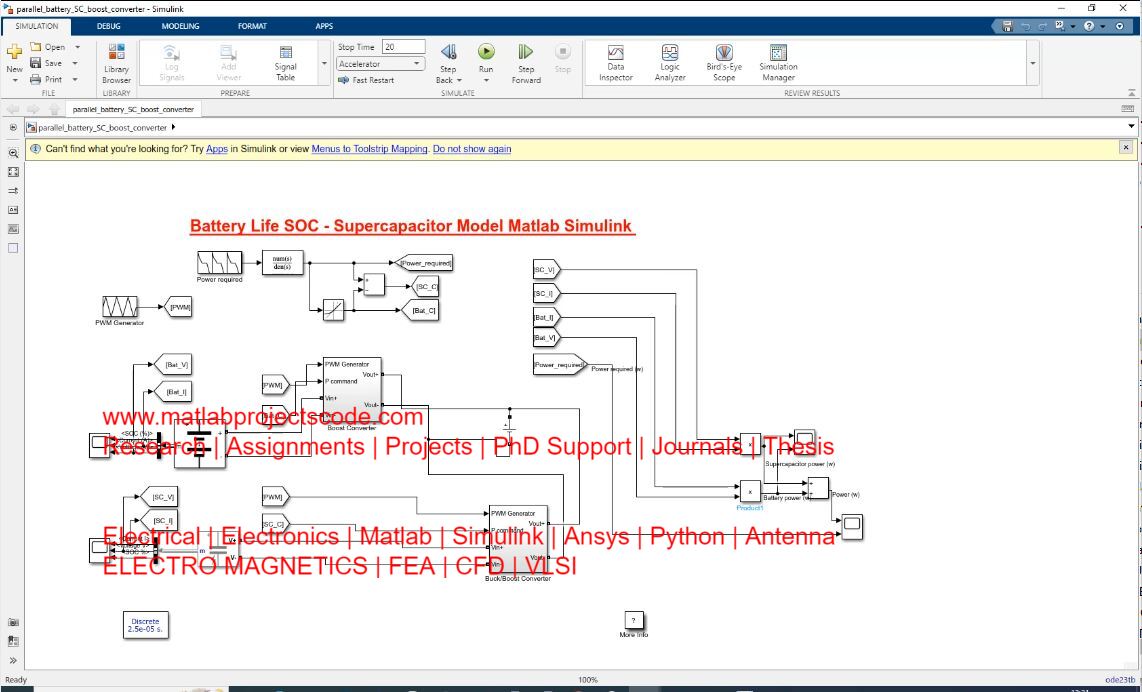Click the Do not show again link
The height and width of the screenshot is (692, 1142).
[472, 149]
